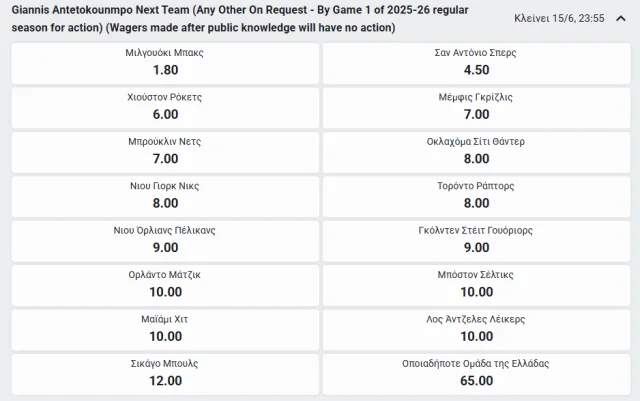Select Ορλάντο Μάτζικ odds 10.00
Viewport: 640px width, 401px height.
point(165,285)
